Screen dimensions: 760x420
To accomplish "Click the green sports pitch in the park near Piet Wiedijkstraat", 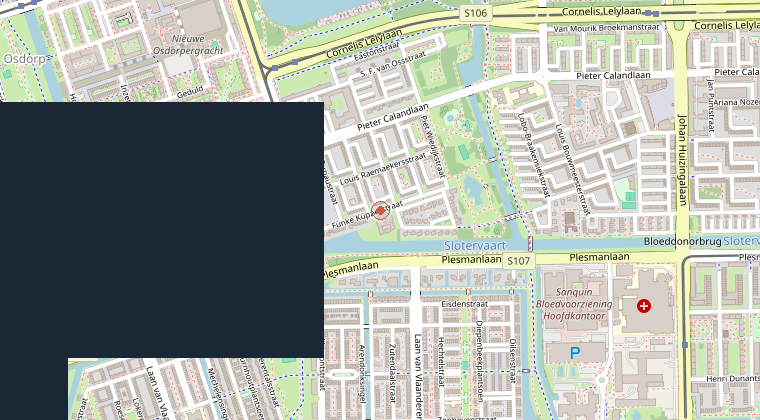I will [464, 152].
